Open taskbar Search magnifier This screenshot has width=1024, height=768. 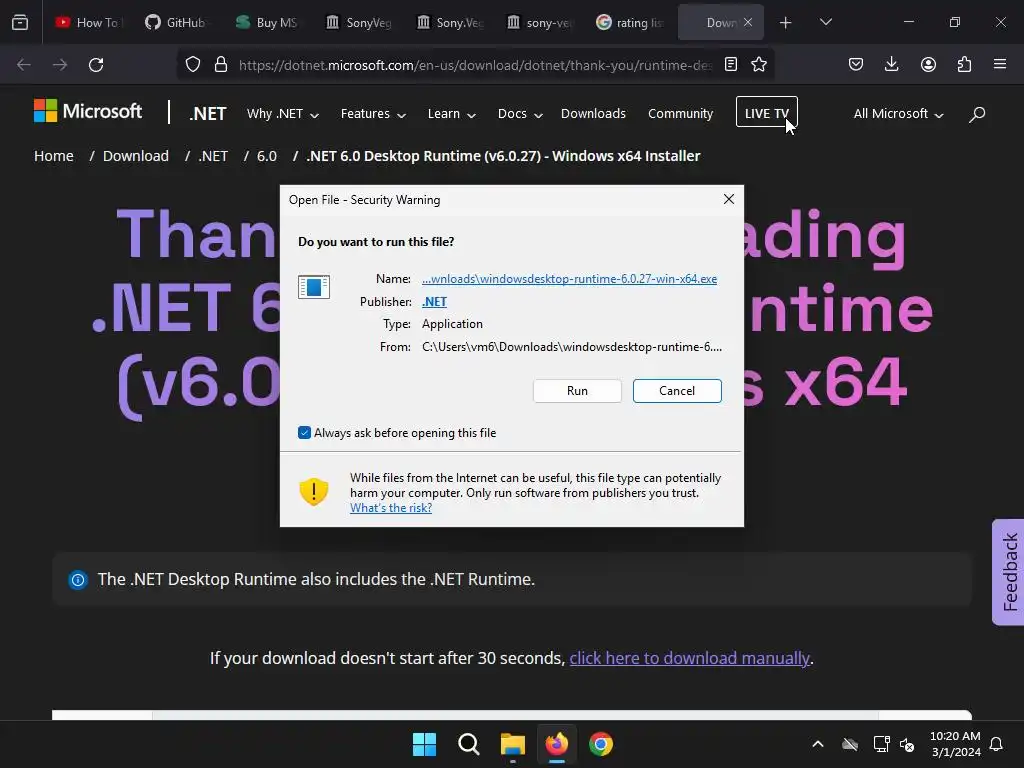(x=469, y=744)
